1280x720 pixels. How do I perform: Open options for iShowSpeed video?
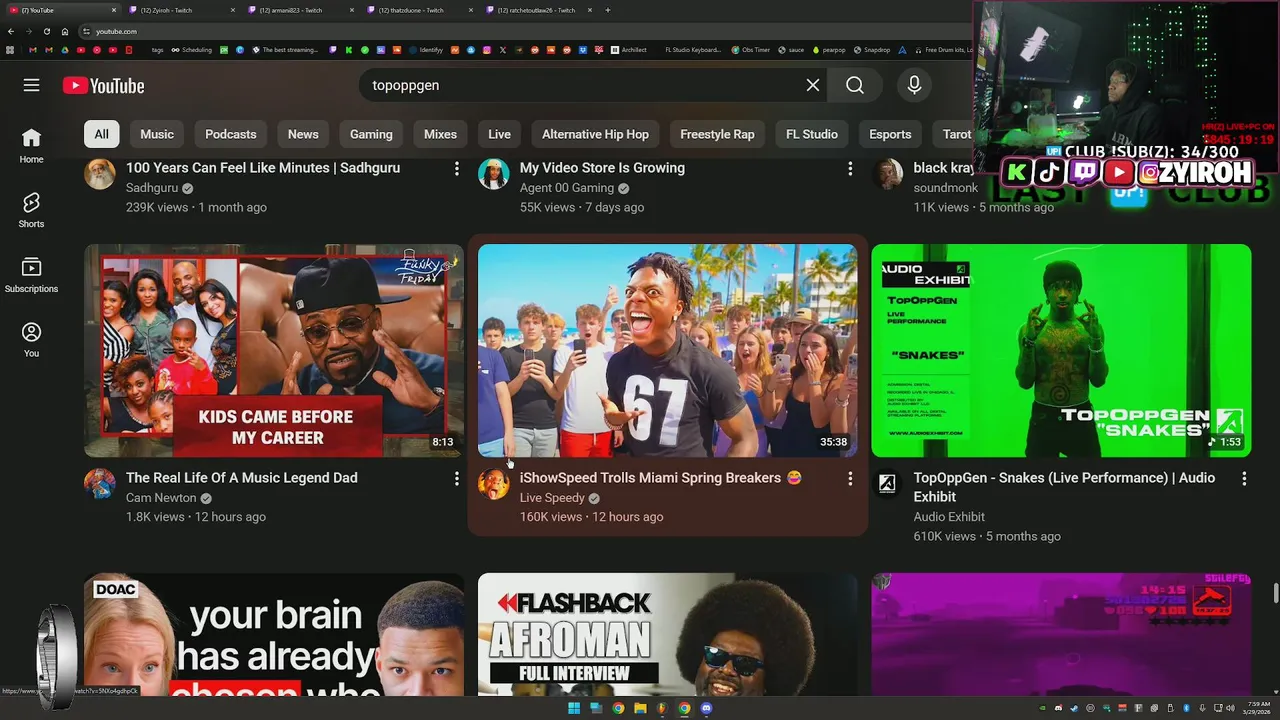click(851, 478)
